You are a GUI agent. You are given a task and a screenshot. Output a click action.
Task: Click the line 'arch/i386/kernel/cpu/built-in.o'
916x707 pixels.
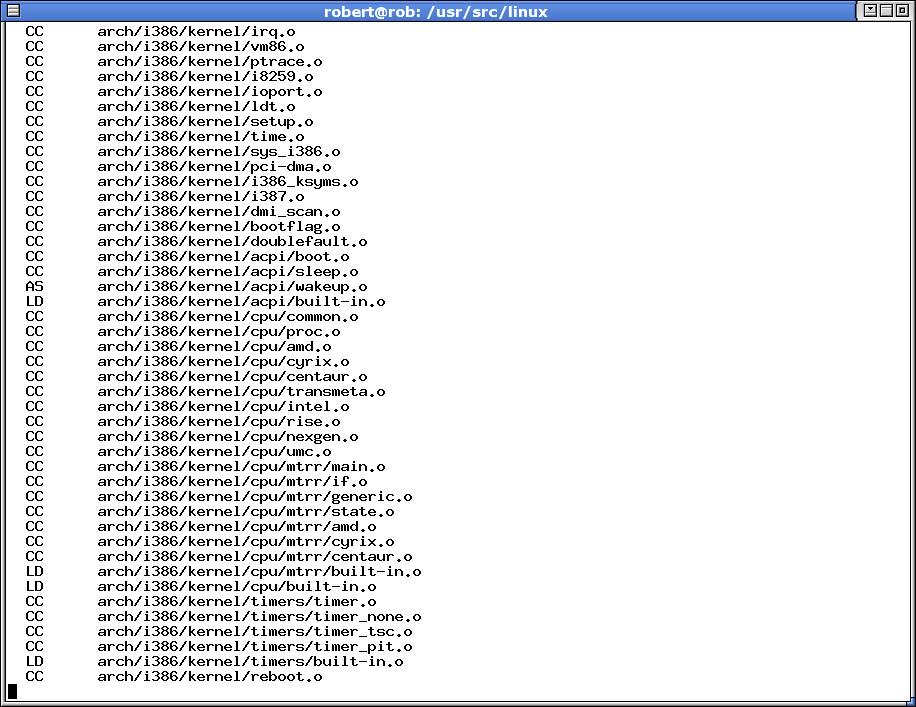(237, 587)
